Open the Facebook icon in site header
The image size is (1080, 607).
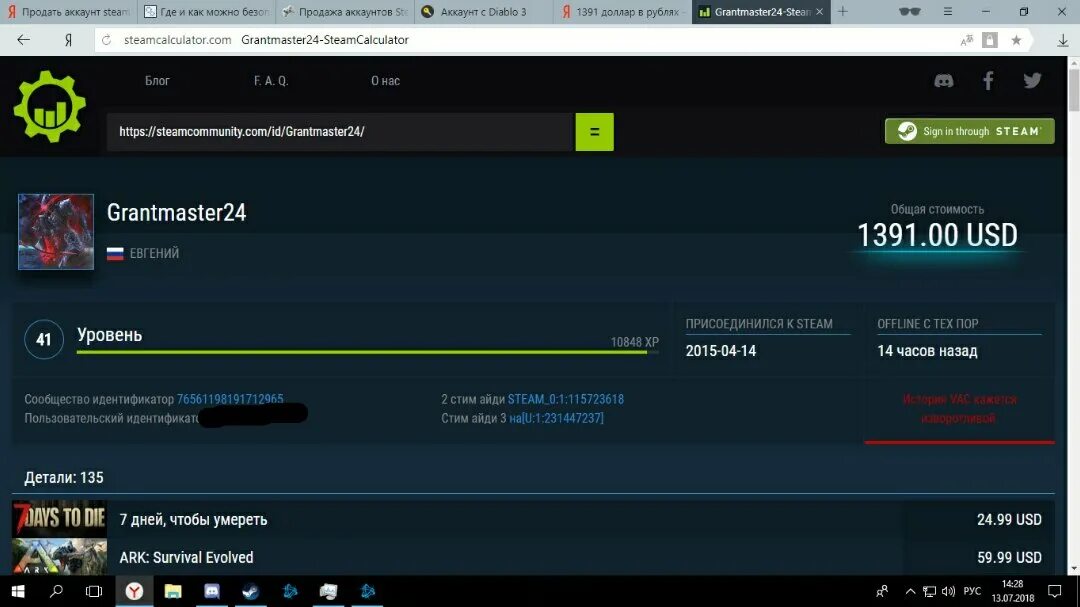tap(988, 81)
